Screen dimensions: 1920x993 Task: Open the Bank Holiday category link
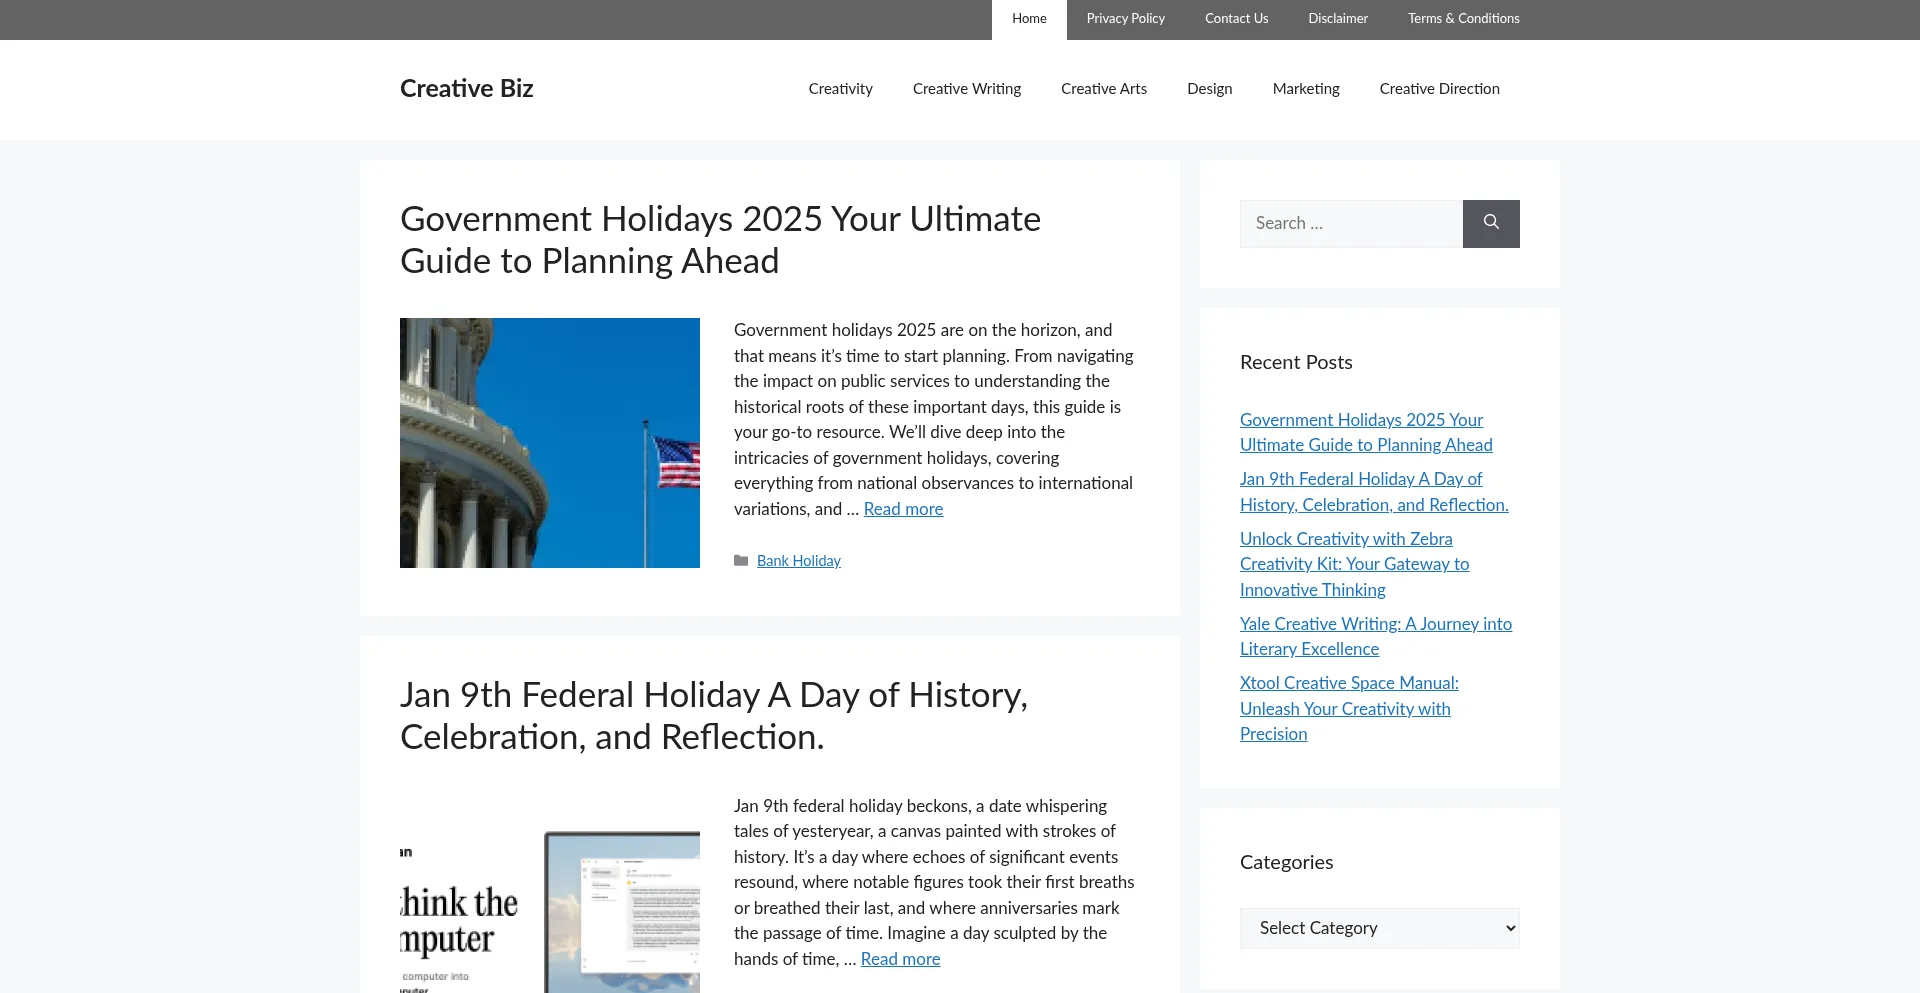pos(798,561)
